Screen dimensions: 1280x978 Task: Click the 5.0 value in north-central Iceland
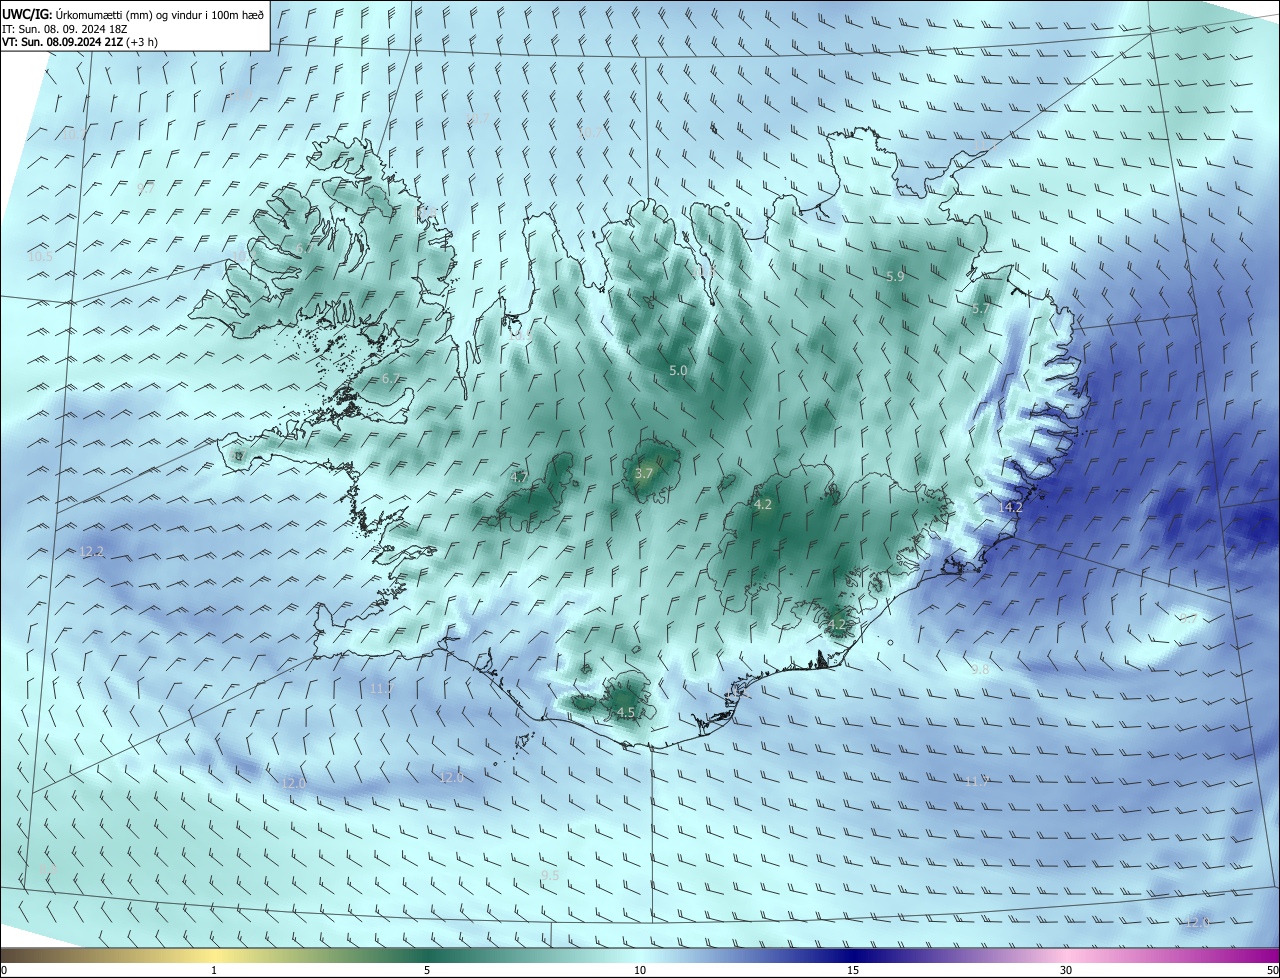pos(678,371)
